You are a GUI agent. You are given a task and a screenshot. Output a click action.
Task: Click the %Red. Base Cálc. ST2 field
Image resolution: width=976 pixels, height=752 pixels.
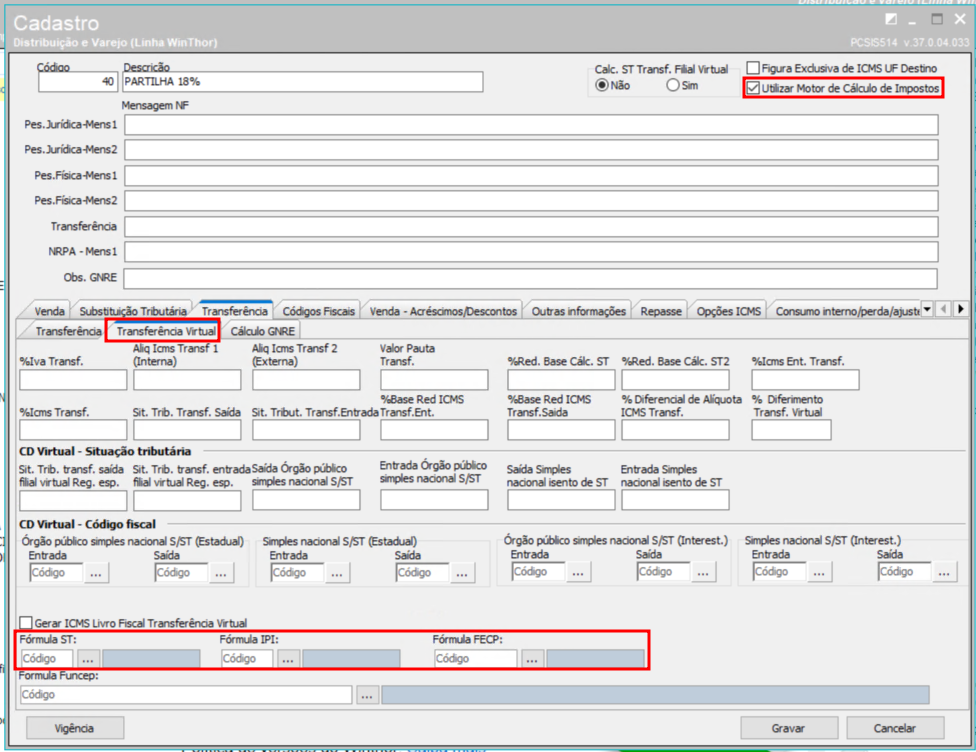point(675,380)
